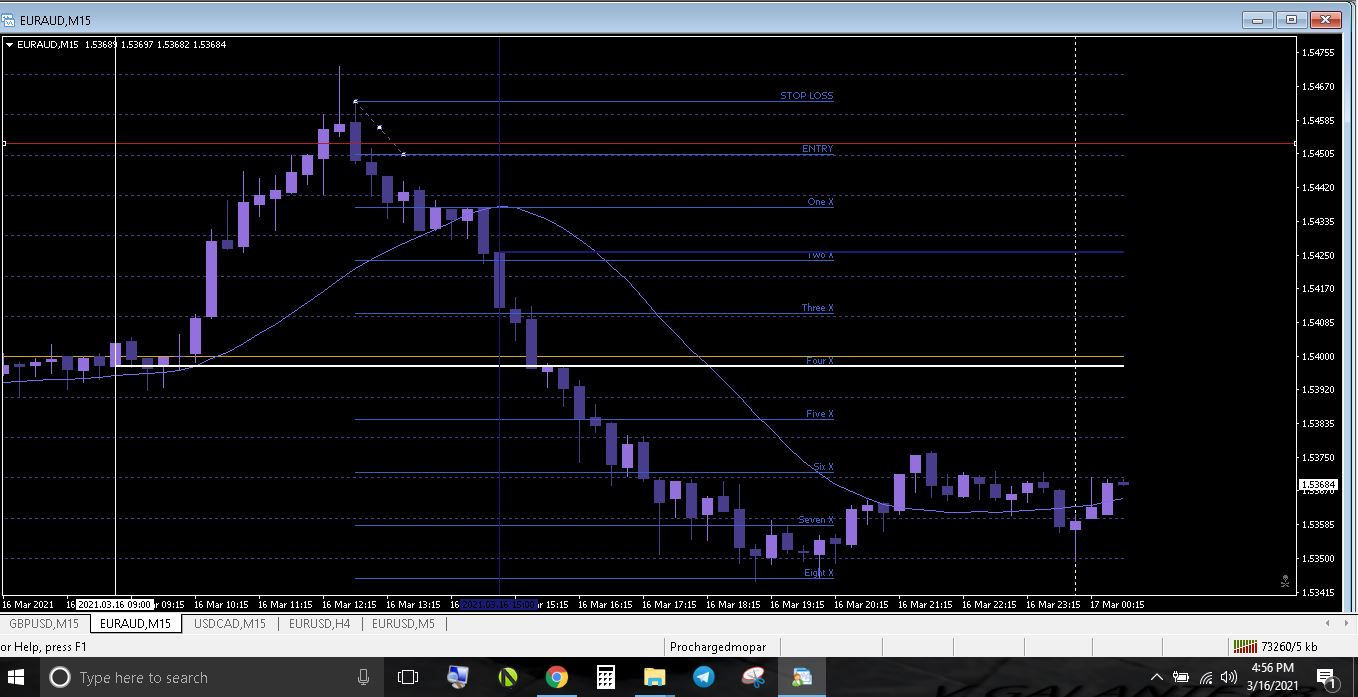Click the EURAUD chart window icon in title bar
Screen dimensions: 1358x697
pos(8,19)
